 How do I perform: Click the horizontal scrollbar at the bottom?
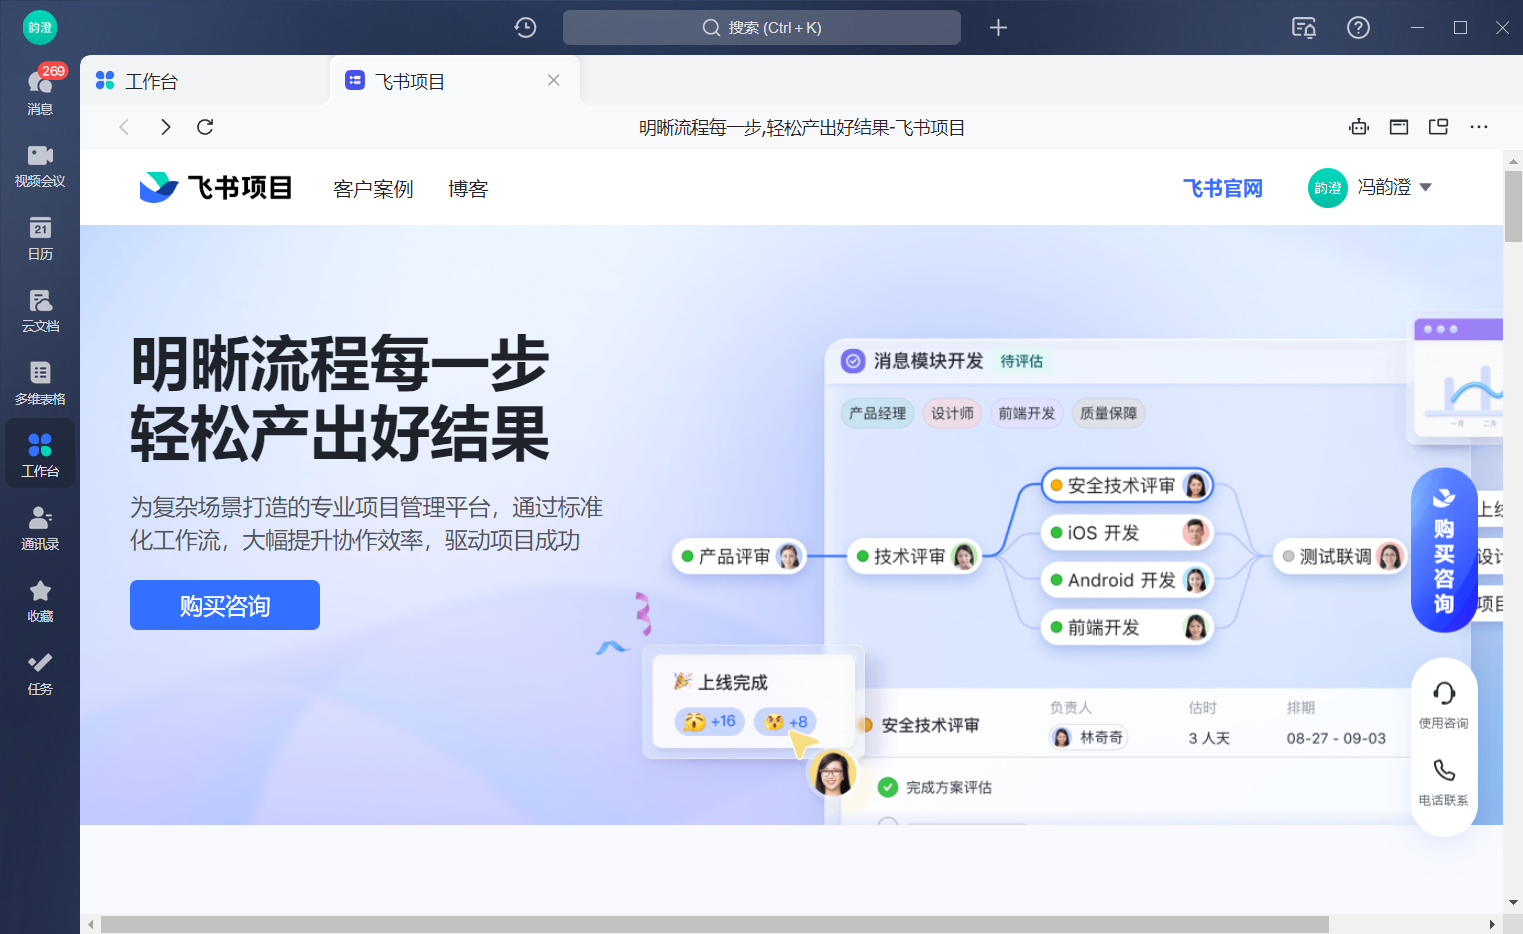pyautogui.click(x=715, y=924)
